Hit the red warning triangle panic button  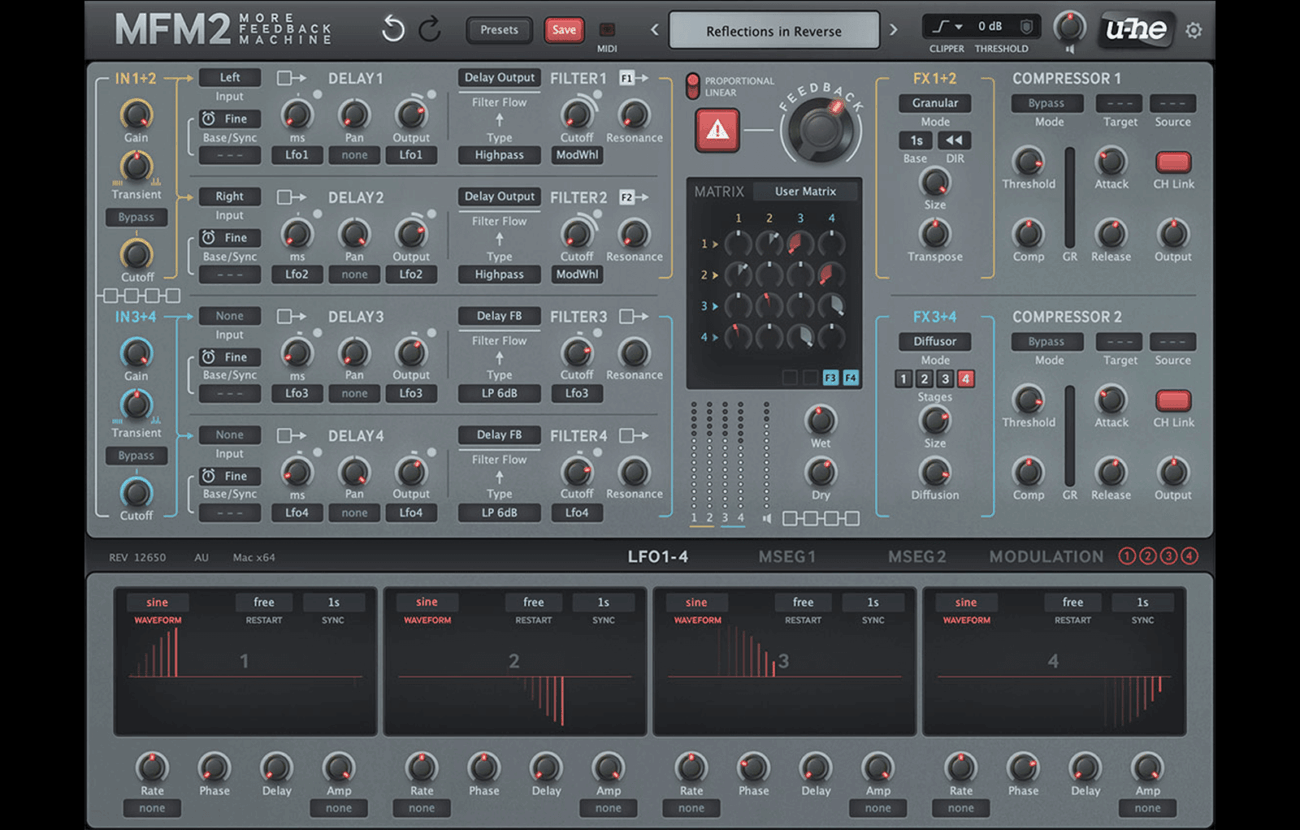coord(717,130)
